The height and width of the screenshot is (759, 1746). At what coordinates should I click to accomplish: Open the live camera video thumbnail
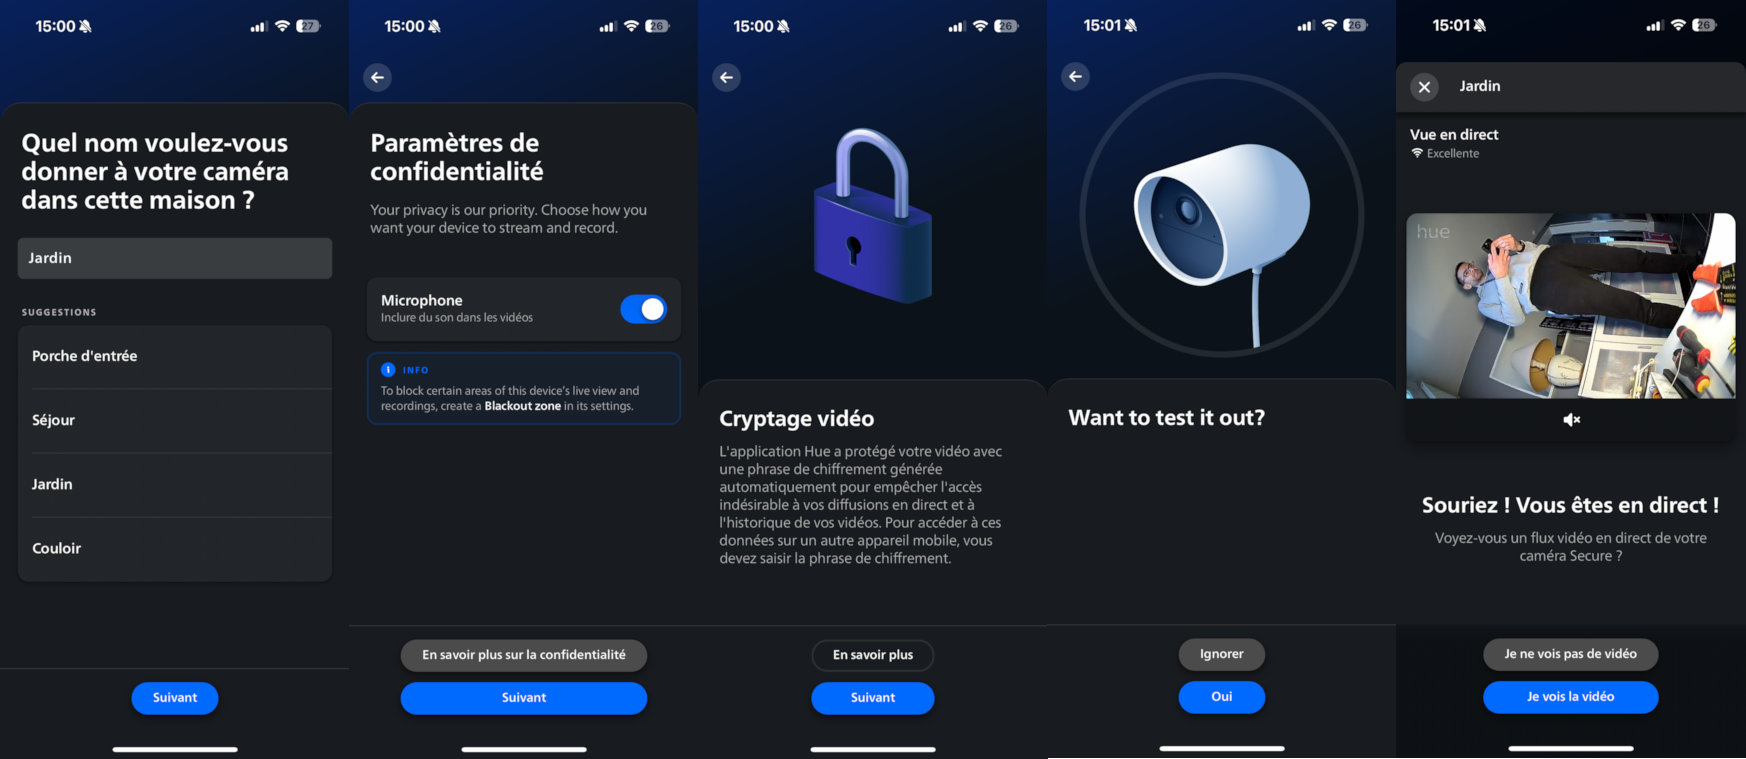point(1570,306)
